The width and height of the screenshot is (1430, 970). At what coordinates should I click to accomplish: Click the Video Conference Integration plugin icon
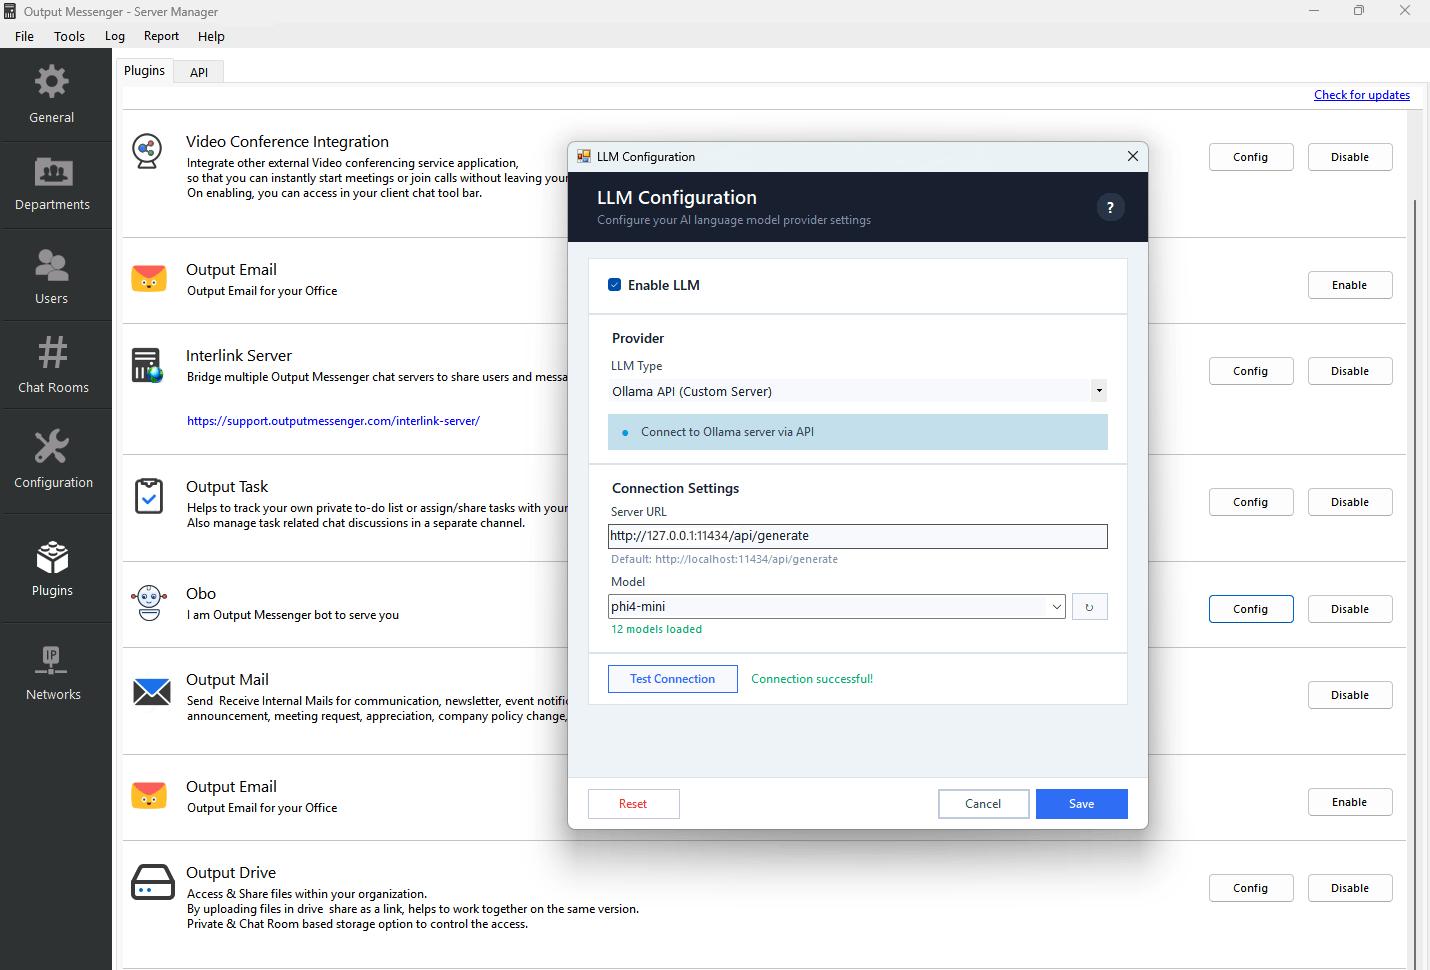(x=148, y=151)
